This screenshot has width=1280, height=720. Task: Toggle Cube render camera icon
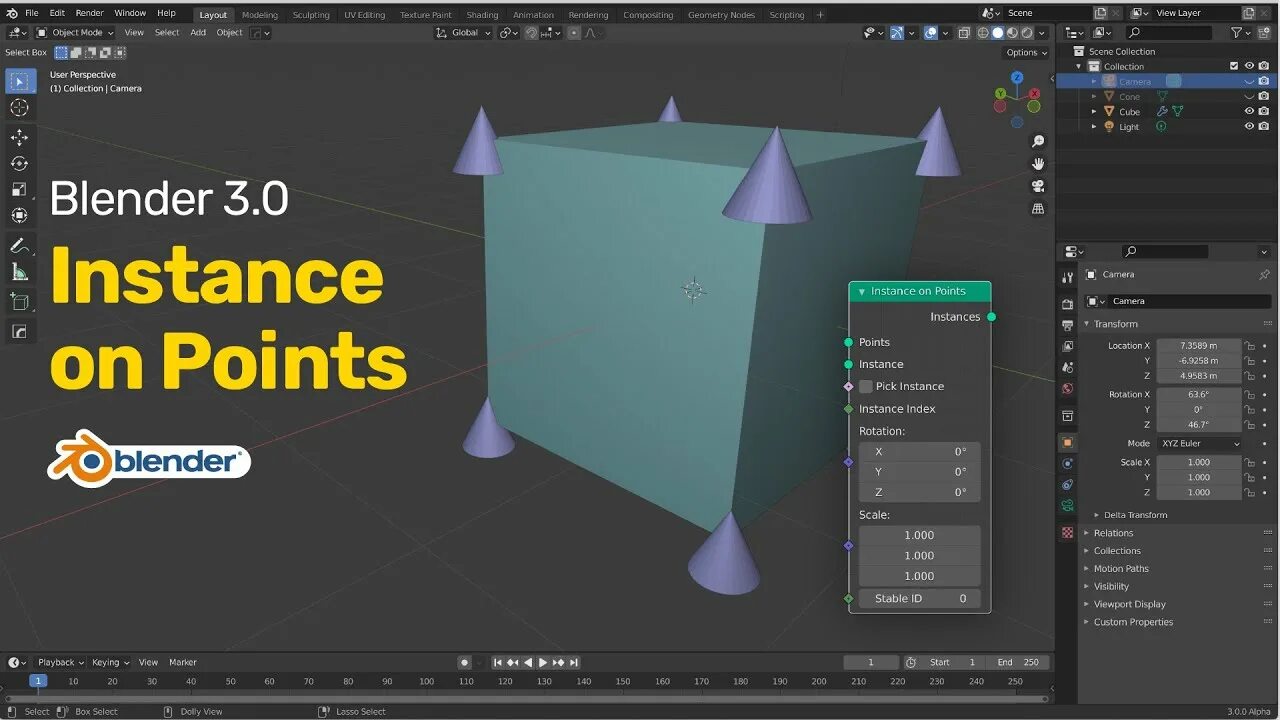click(x=1264, y=112)
